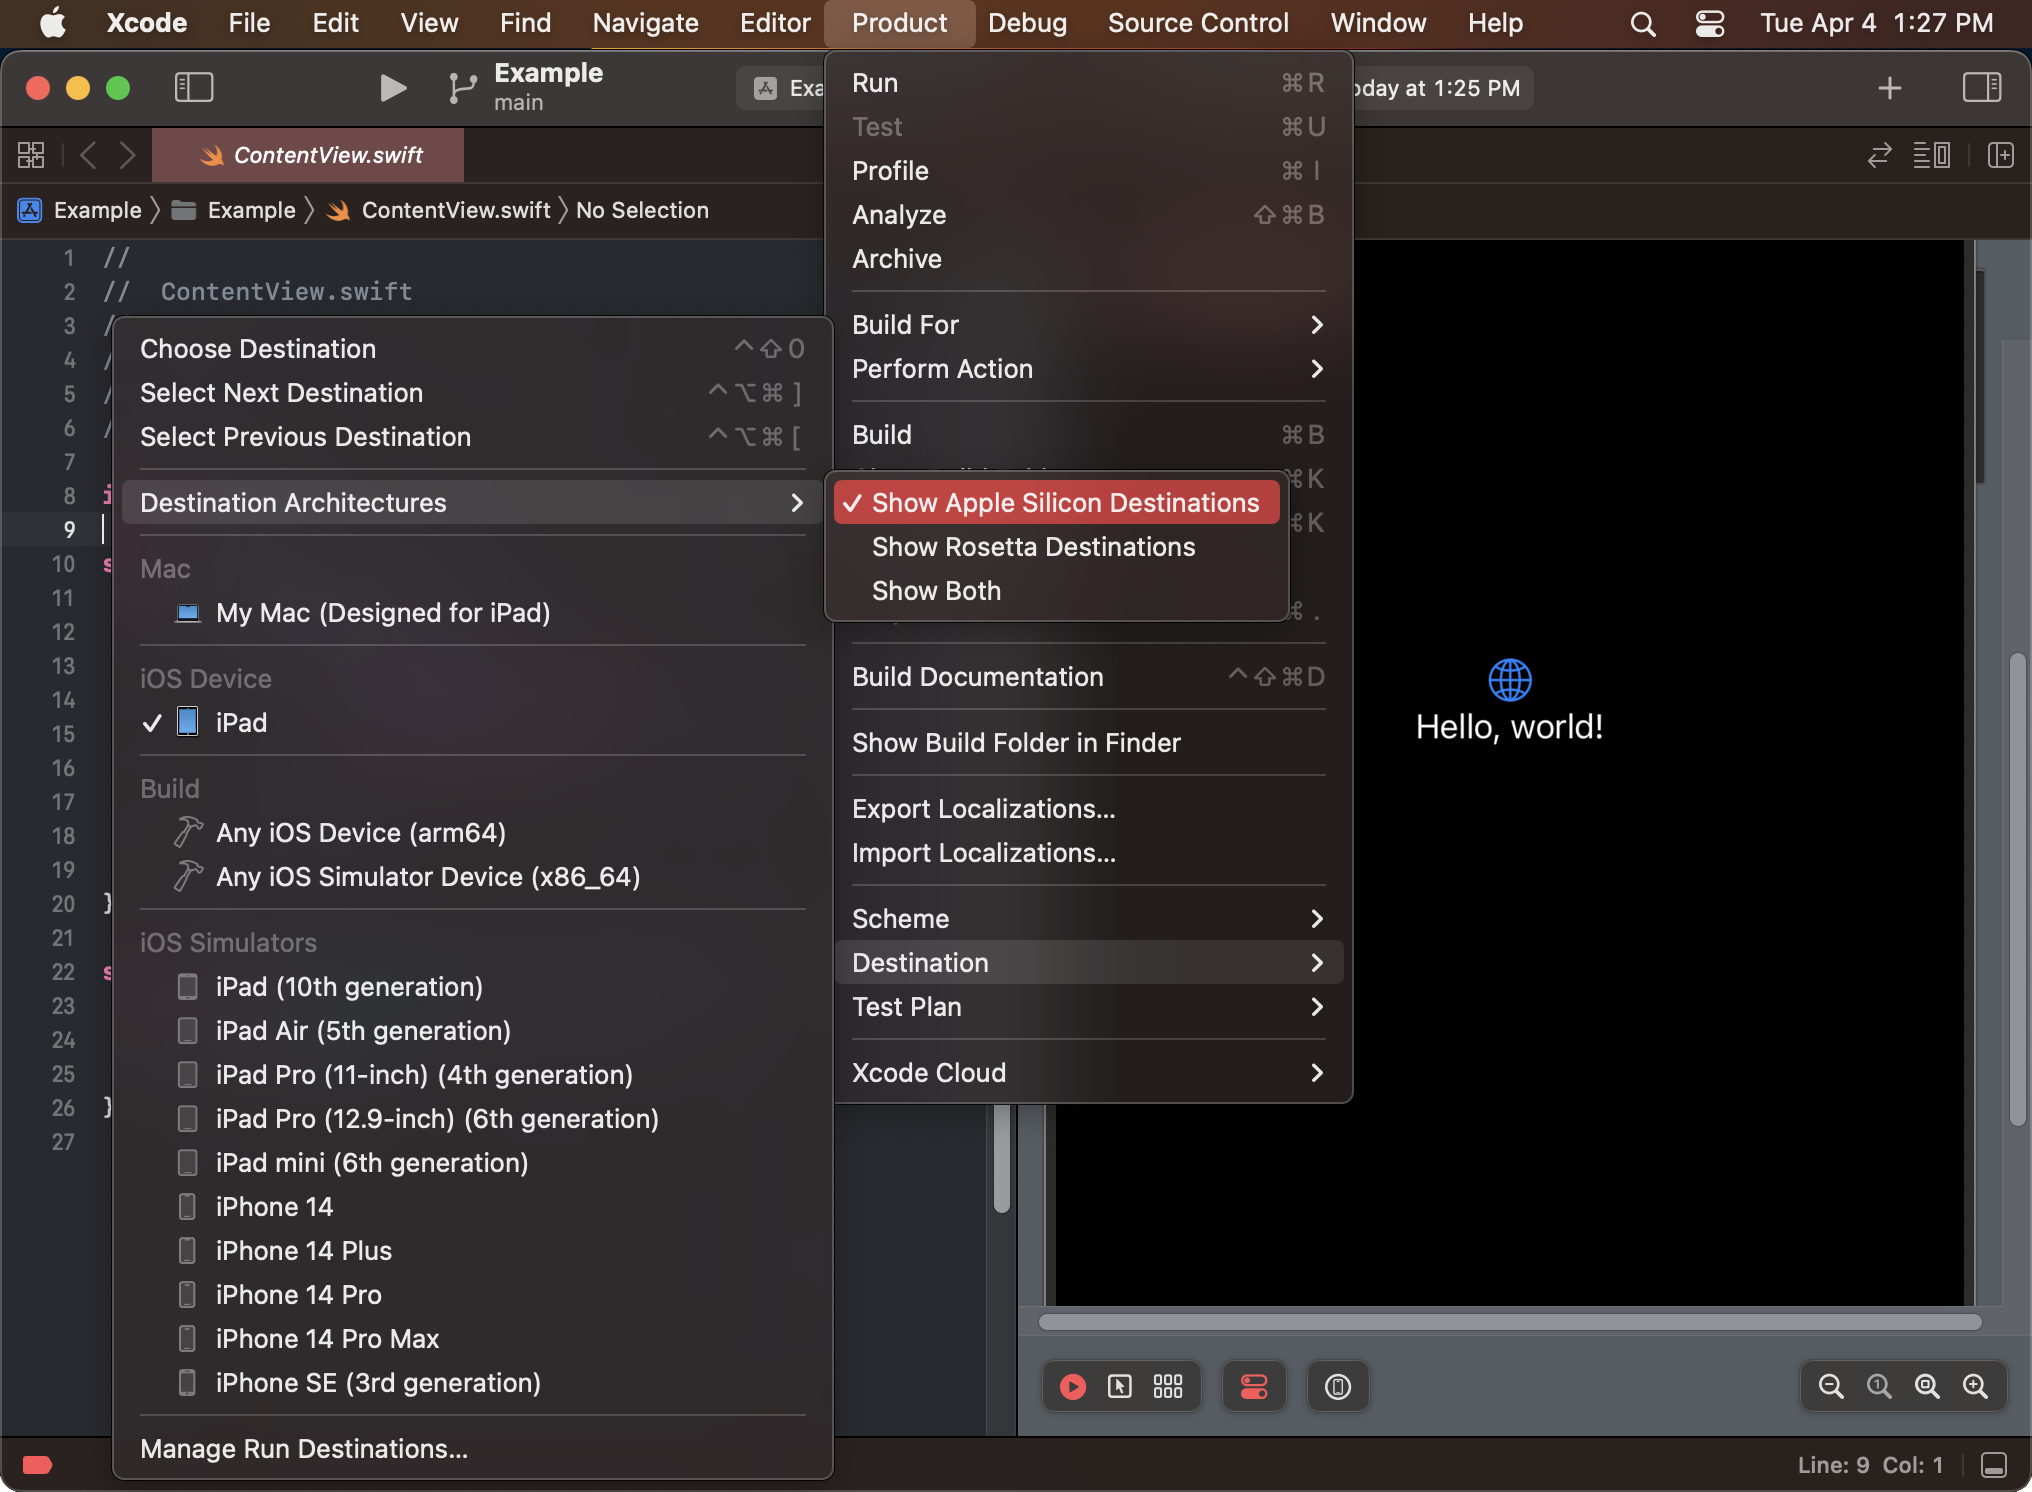
Task: Switch to the ContentView.swift tab
Action: tap(309, 155)
